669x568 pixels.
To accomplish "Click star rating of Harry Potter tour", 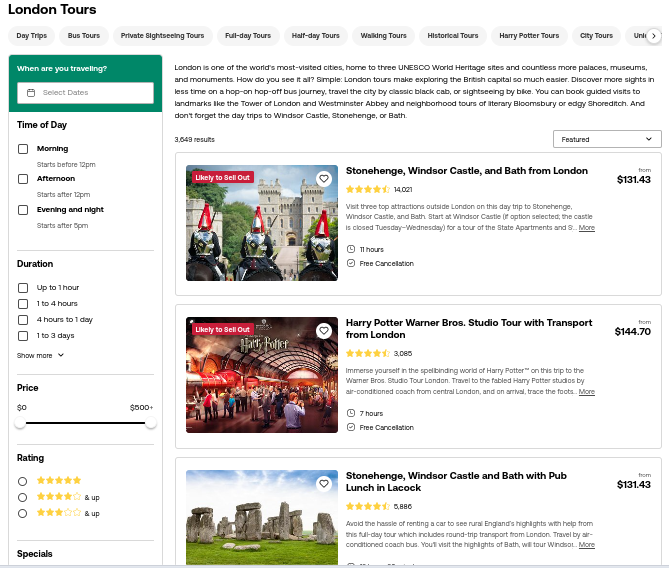I will [x=367, y=353].
